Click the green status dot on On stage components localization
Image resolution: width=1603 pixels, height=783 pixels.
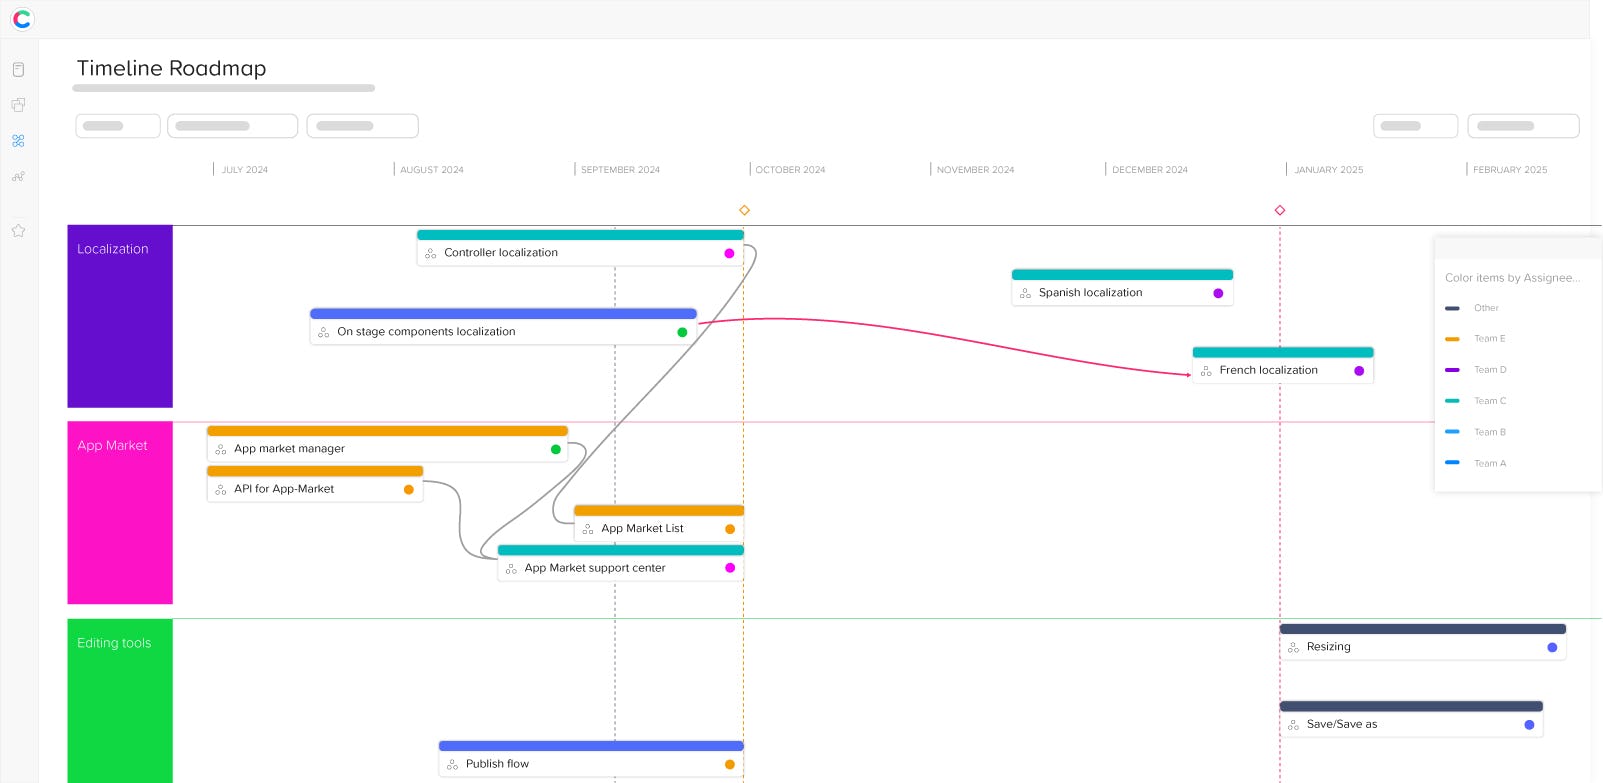682,332
